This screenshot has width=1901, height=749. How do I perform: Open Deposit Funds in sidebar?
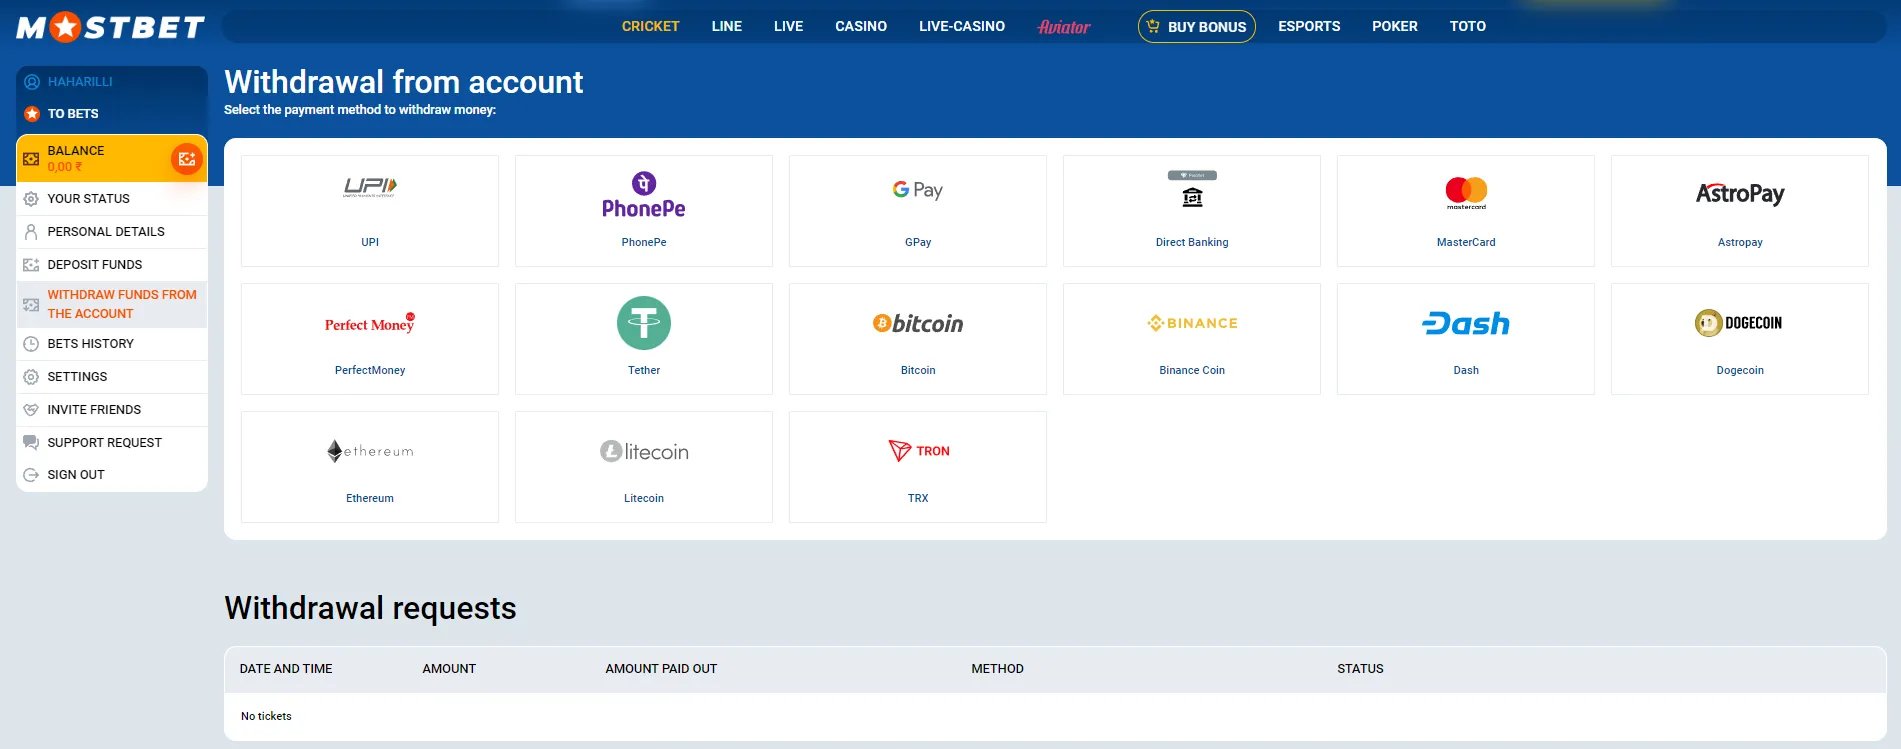click(95, 265)
